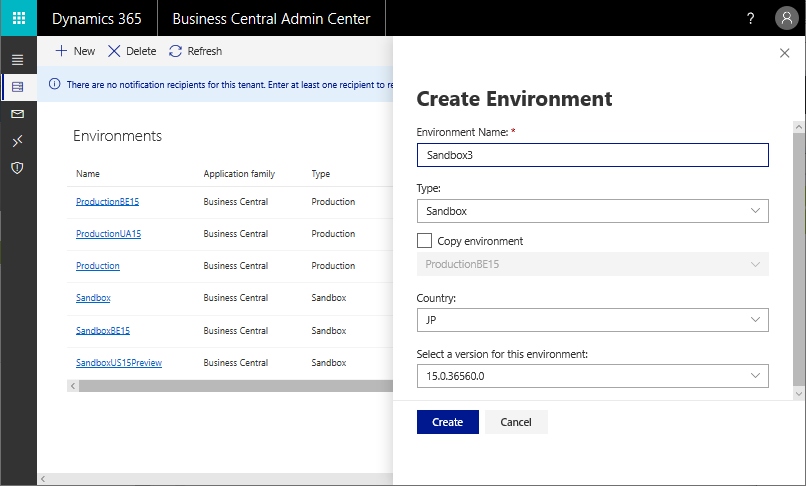Click the Sandbox type cell in SandboxUS15Preview row

(x=329, y=363)
